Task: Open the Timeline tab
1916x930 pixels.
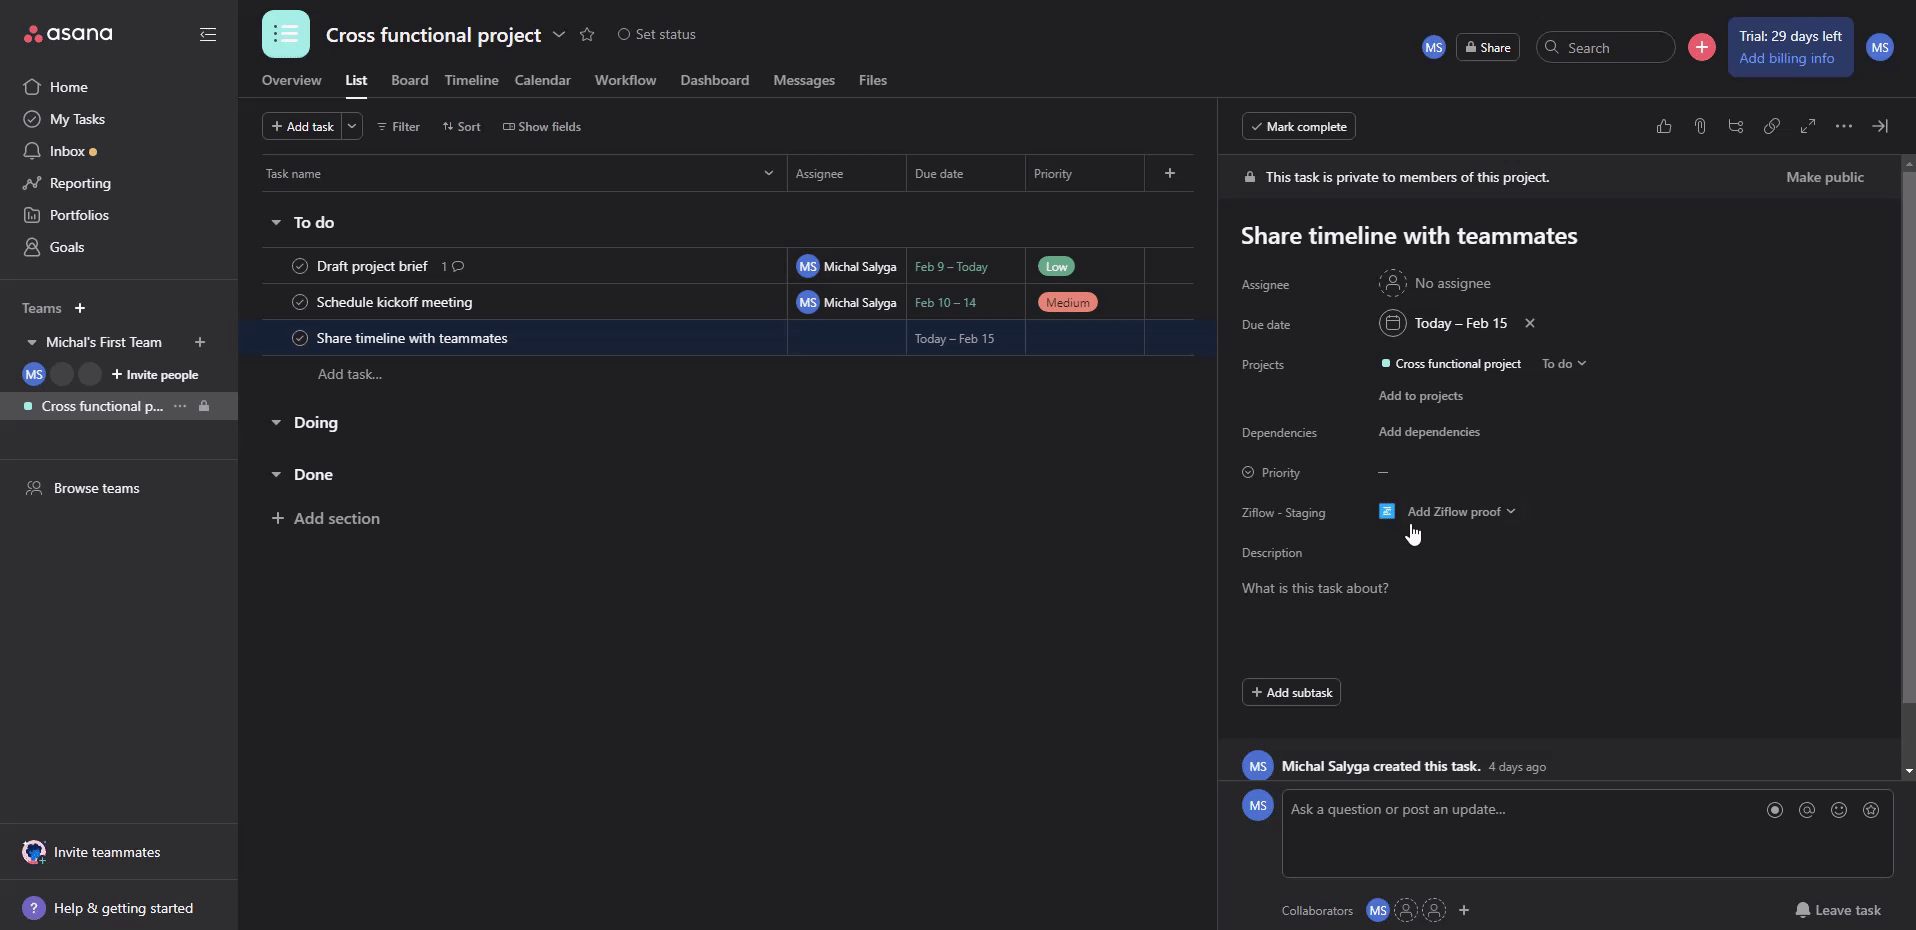Action: pyautogui.click(x=471, y=80)
